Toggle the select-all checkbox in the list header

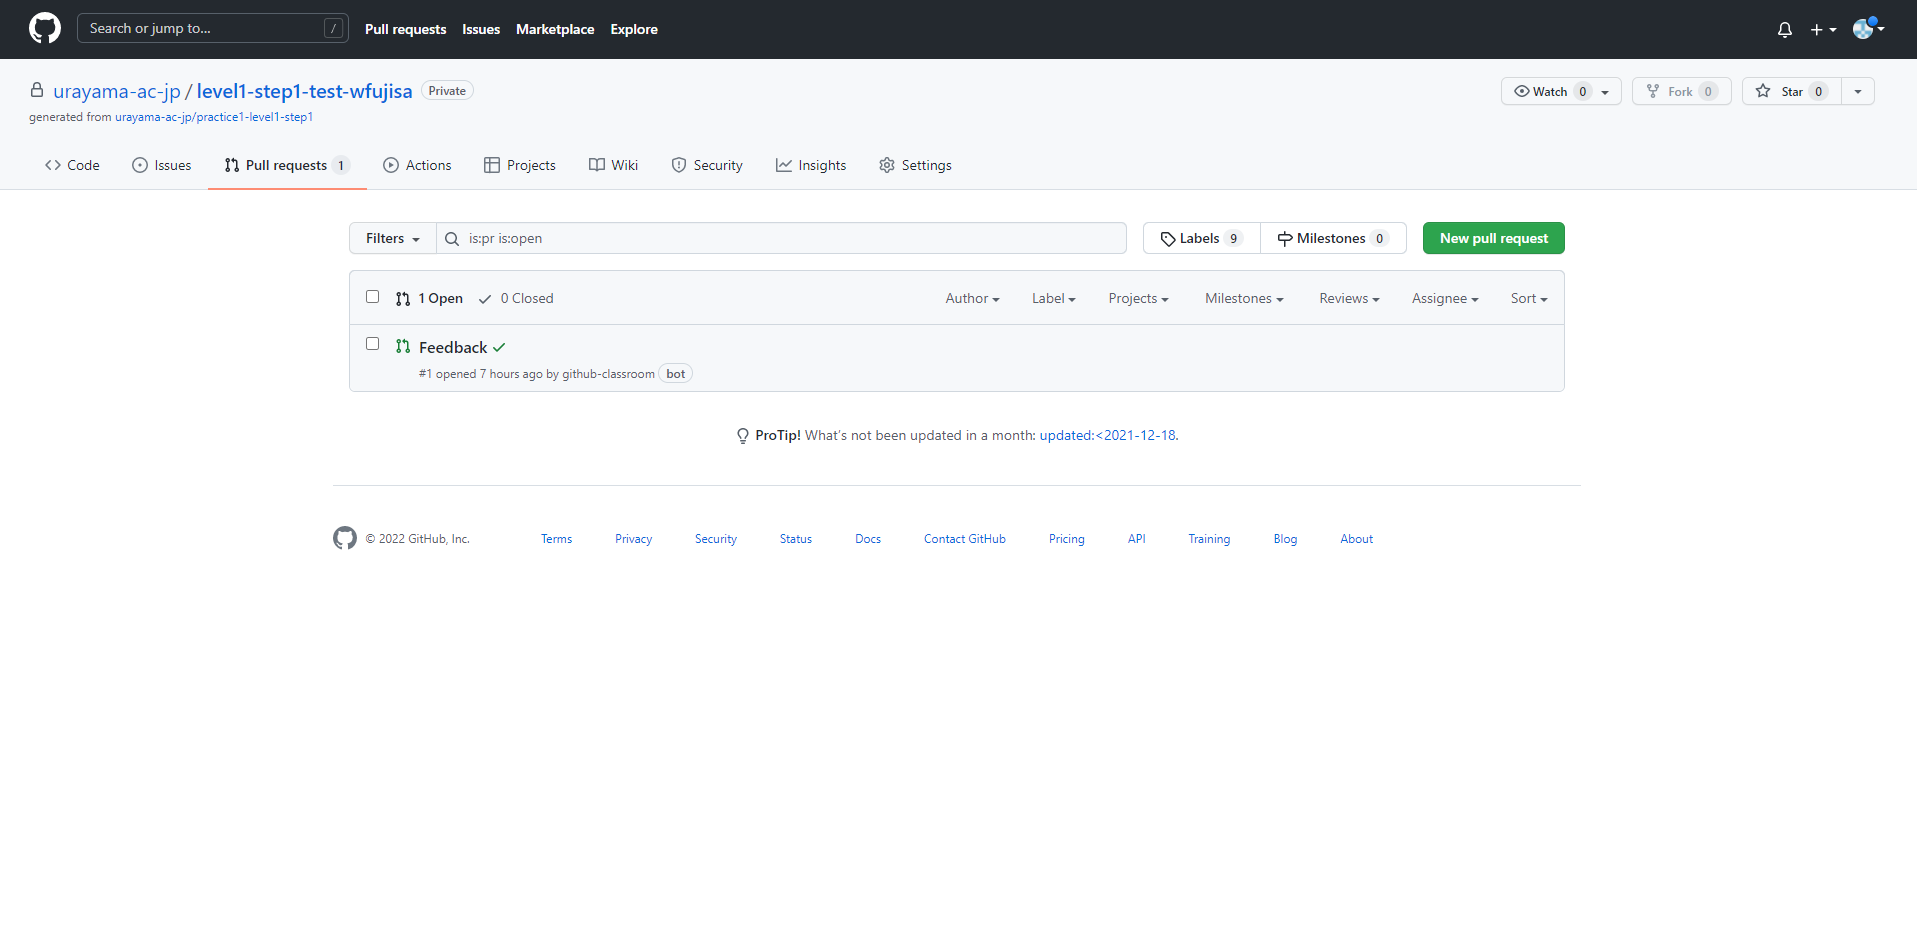pos(372,297)
